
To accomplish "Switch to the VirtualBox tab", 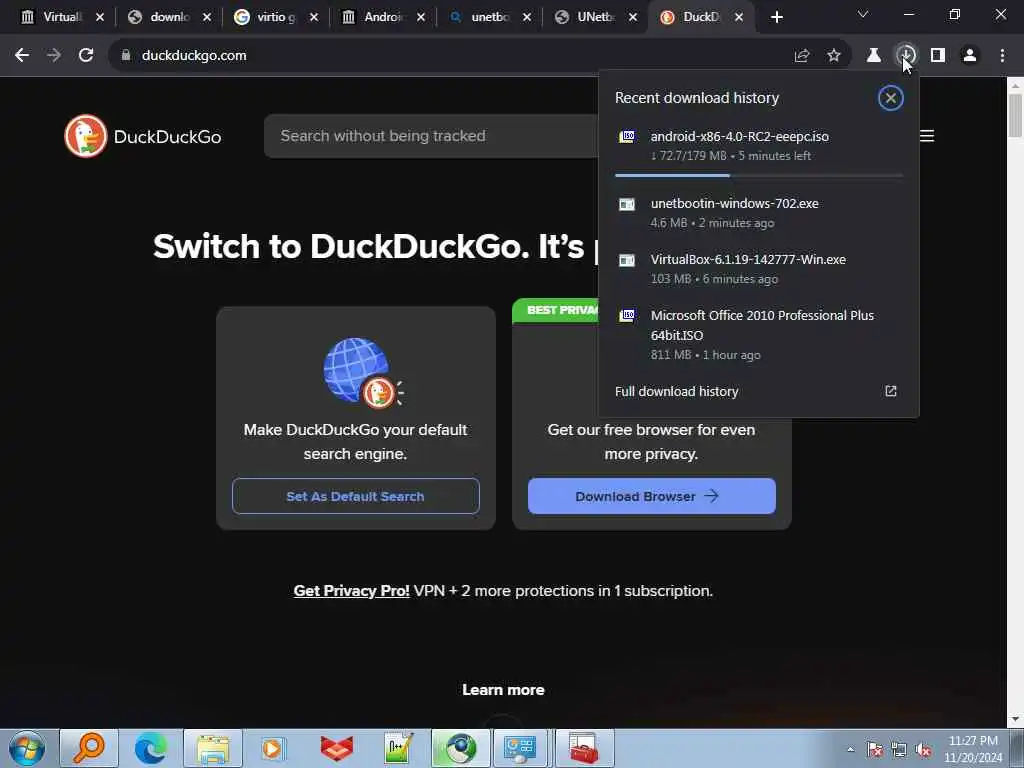I will (x=61, y=17).
